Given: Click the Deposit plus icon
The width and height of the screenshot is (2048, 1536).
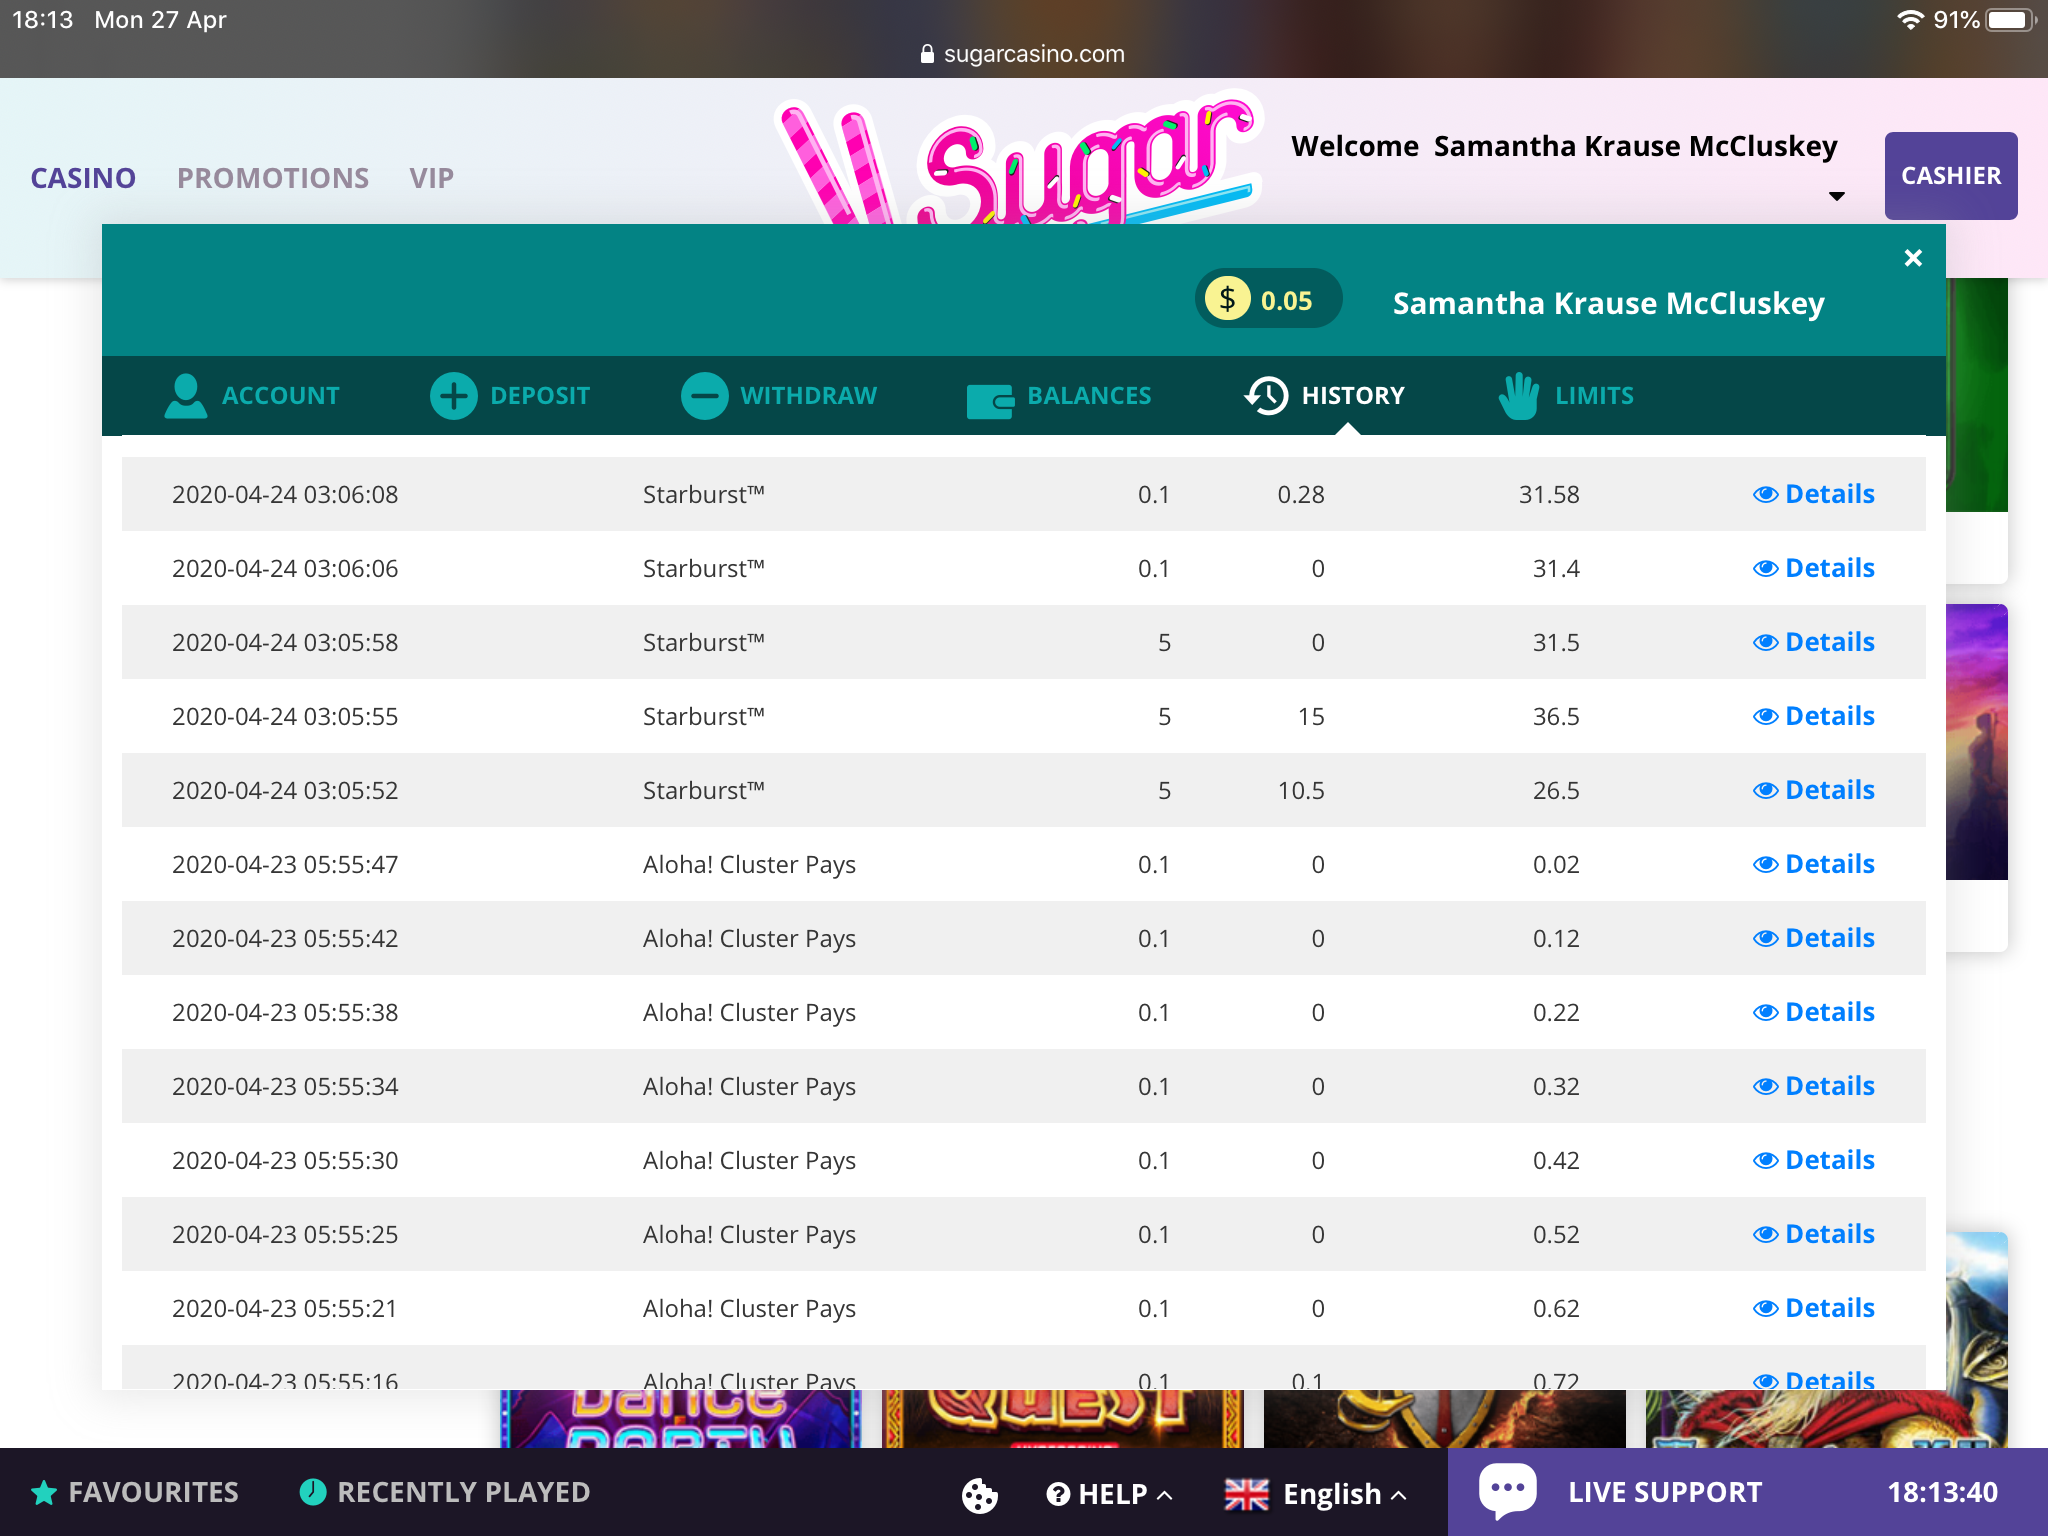Looking at the screenshot, I should tap(453, 396).
